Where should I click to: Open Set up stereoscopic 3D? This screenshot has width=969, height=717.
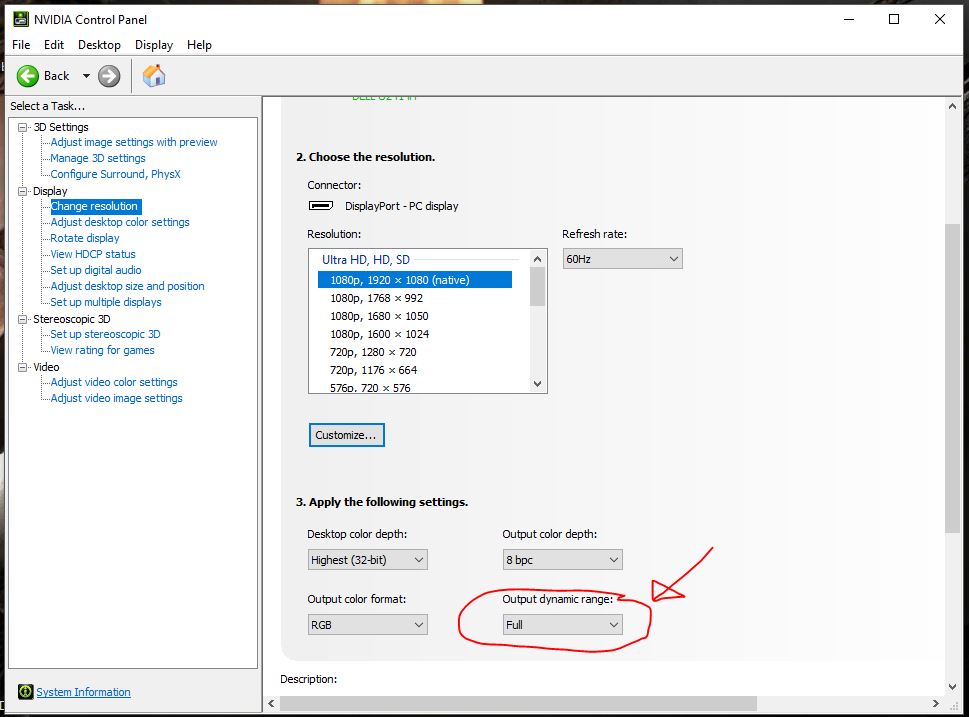105,334
